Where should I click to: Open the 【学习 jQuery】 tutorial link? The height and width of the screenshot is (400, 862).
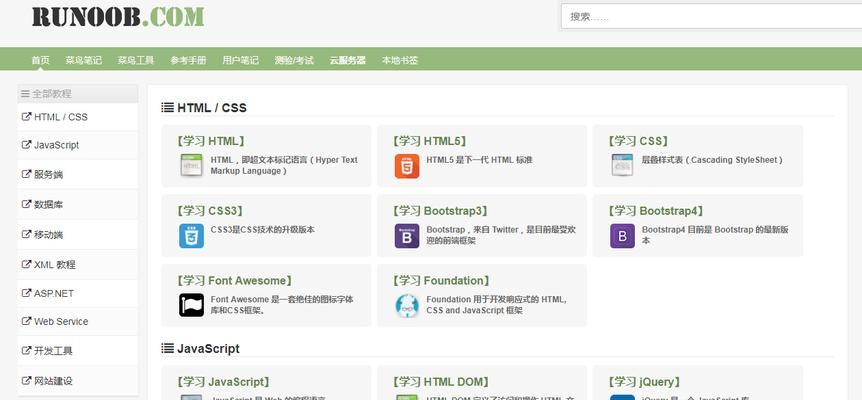coord(644,382)
